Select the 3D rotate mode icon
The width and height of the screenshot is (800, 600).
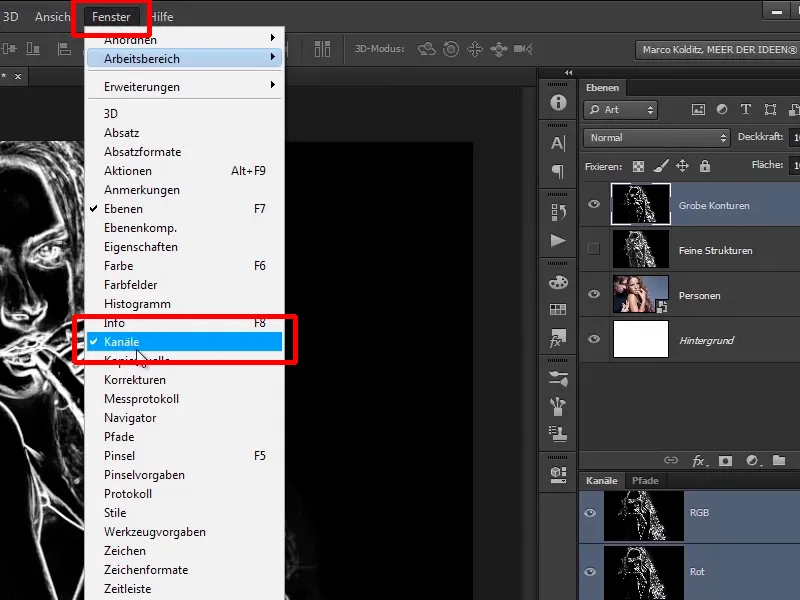[427, 49]
